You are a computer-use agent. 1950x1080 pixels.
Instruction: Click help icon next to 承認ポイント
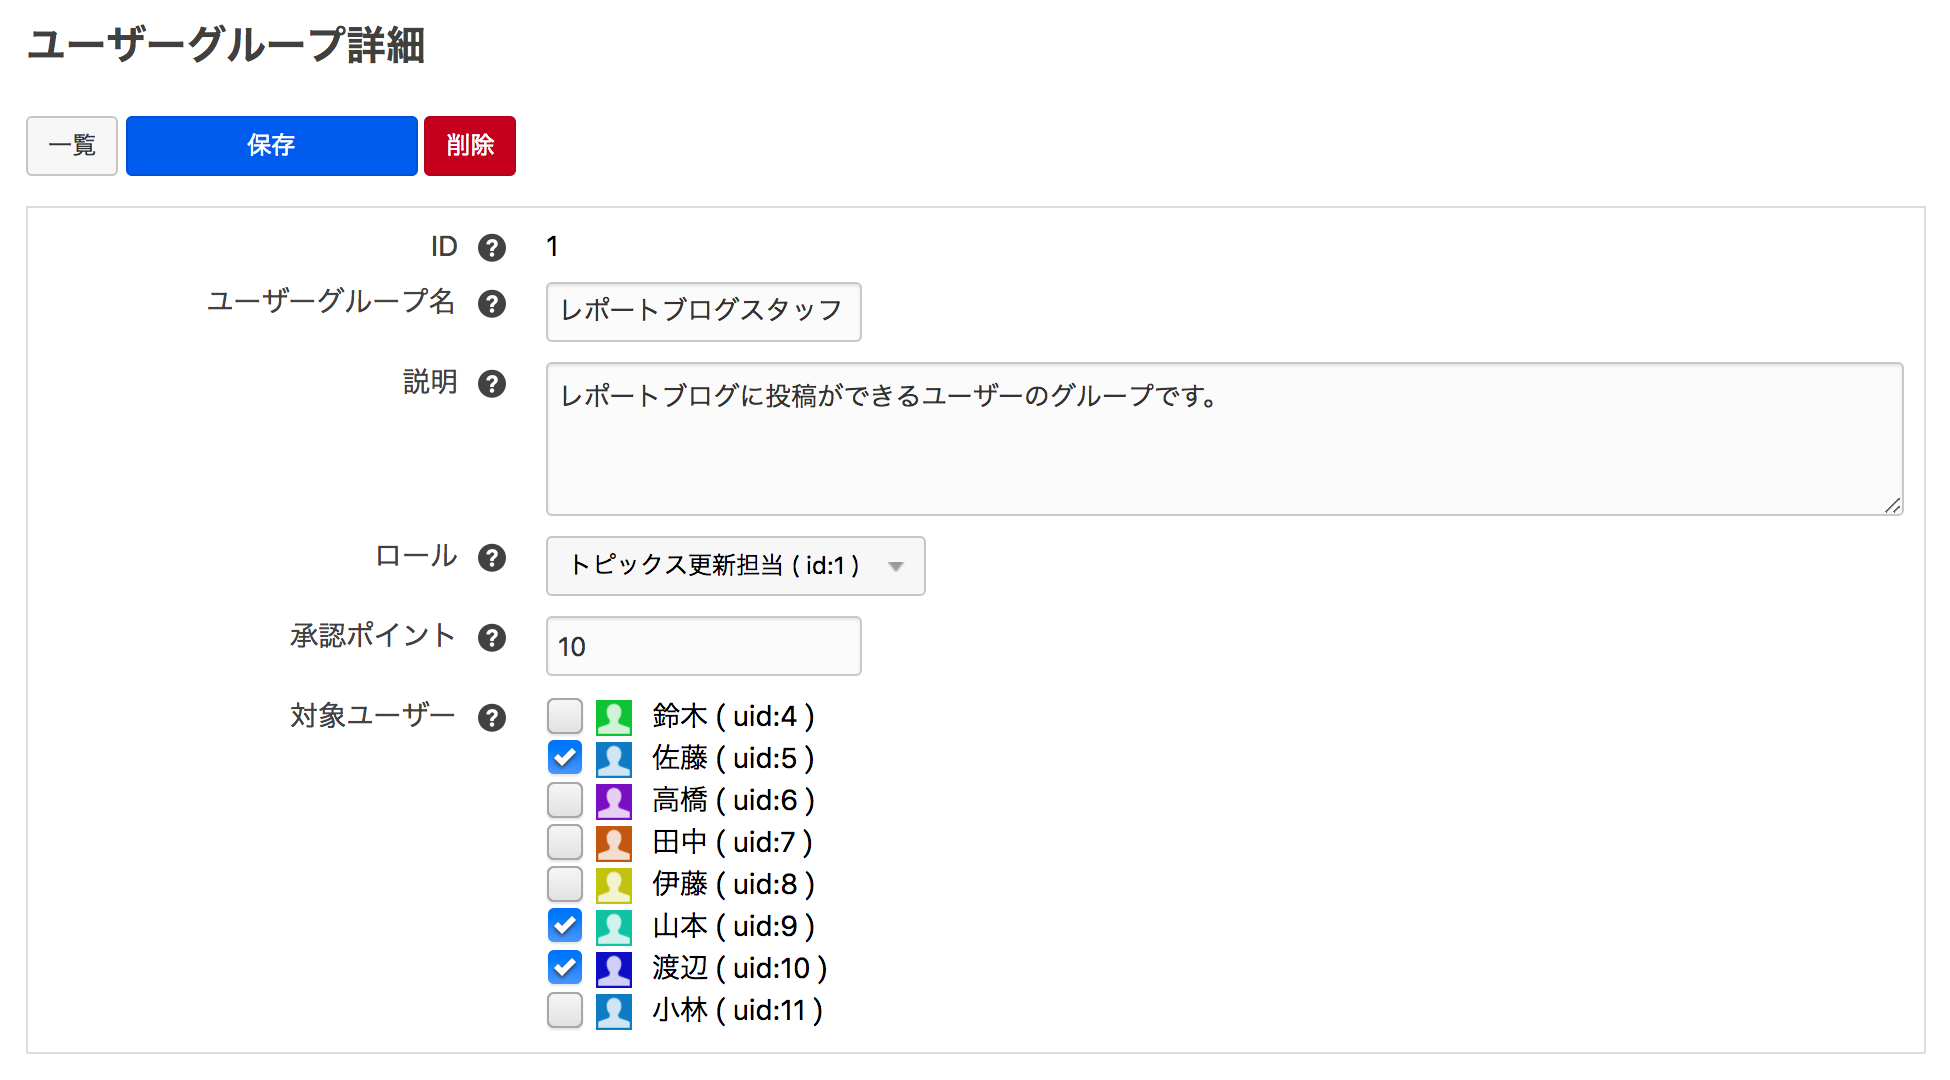pos(491,637)
